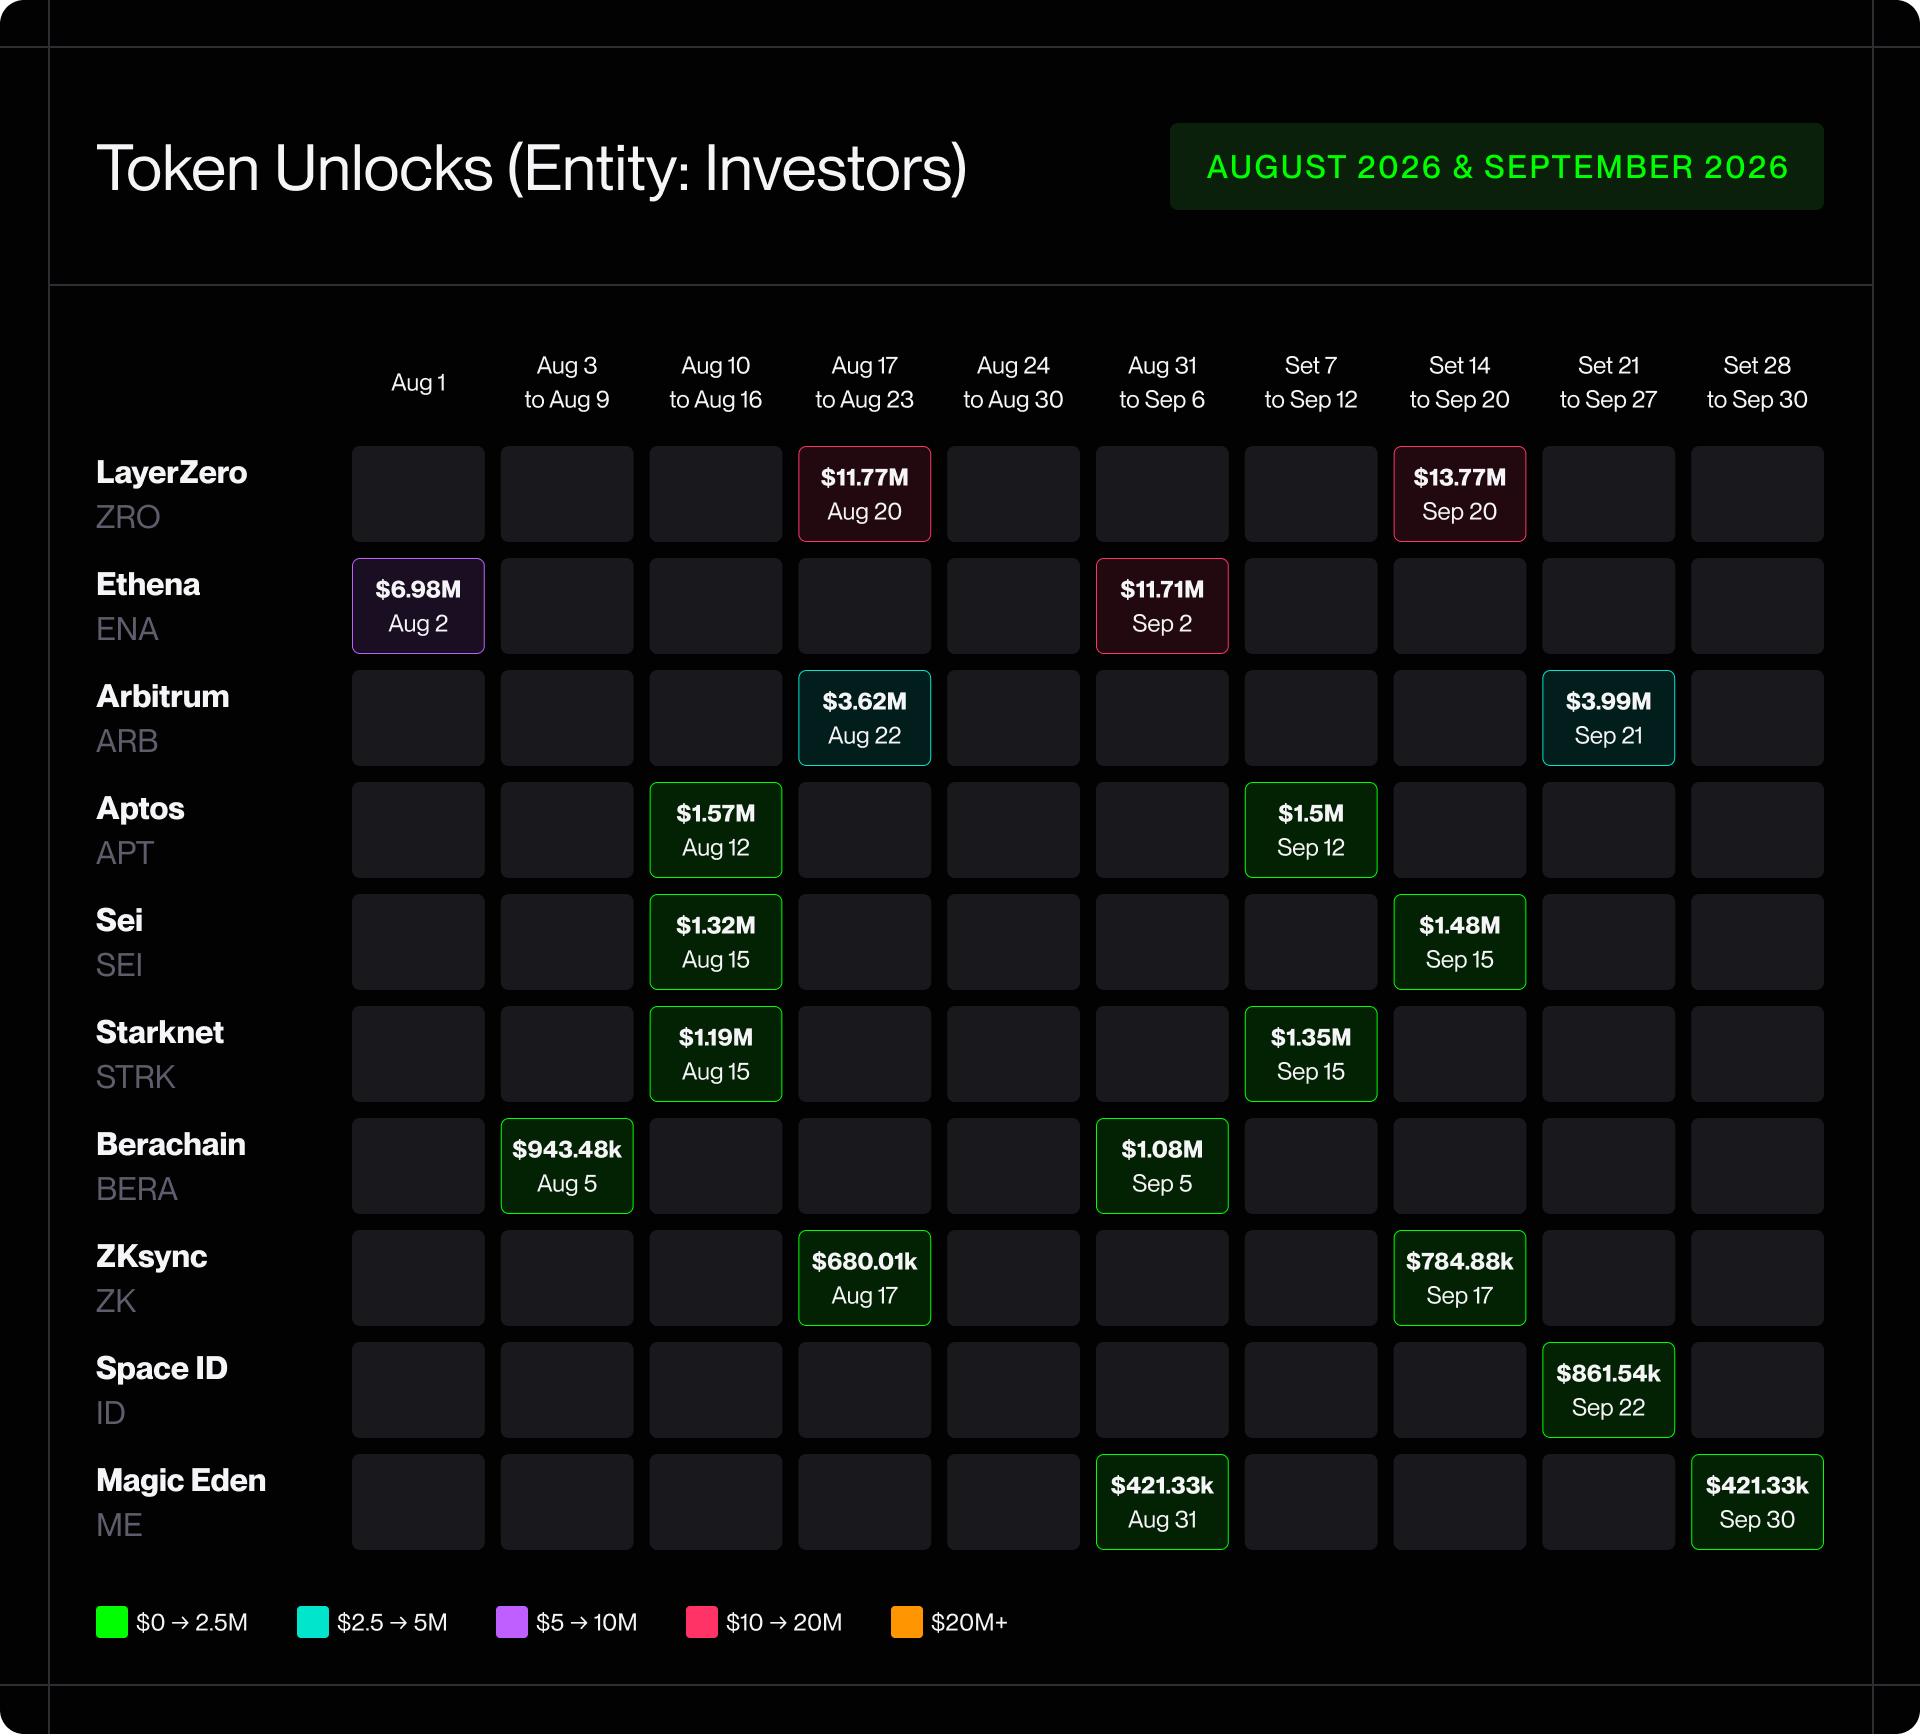Click the Aug 1 column header
The width and height of the screenshot is (1920, 1734).
coord(418,383)
